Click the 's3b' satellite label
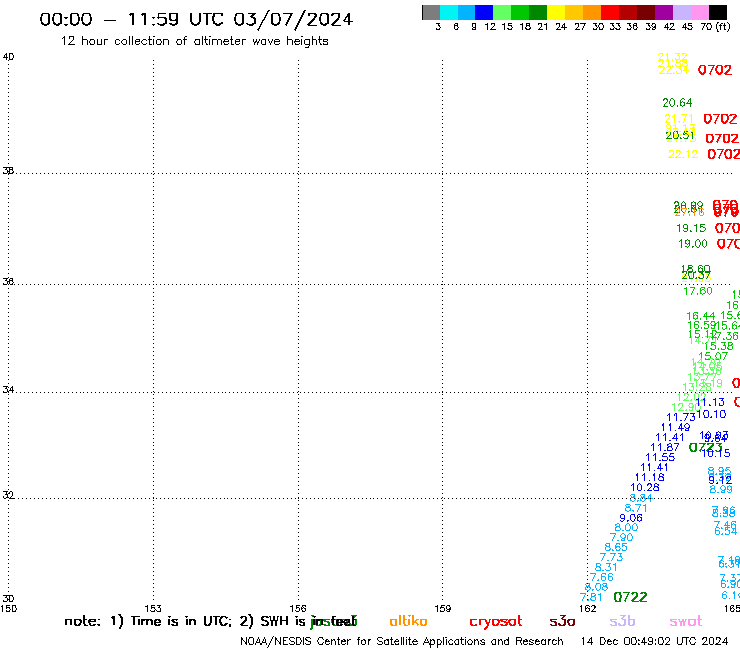This screenshot has height=650, width=740. tap(622, 621)
